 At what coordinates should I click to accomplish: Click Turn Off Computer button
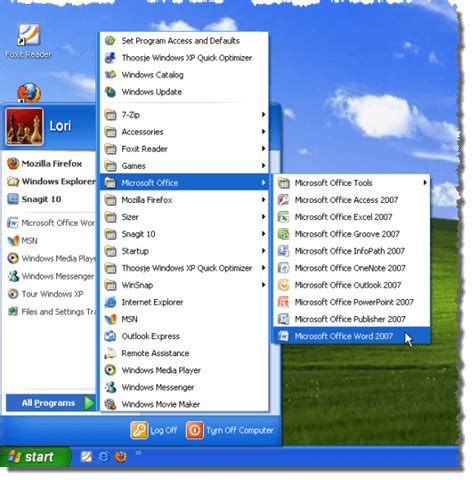pyautogui.click(x=230, y=430)
